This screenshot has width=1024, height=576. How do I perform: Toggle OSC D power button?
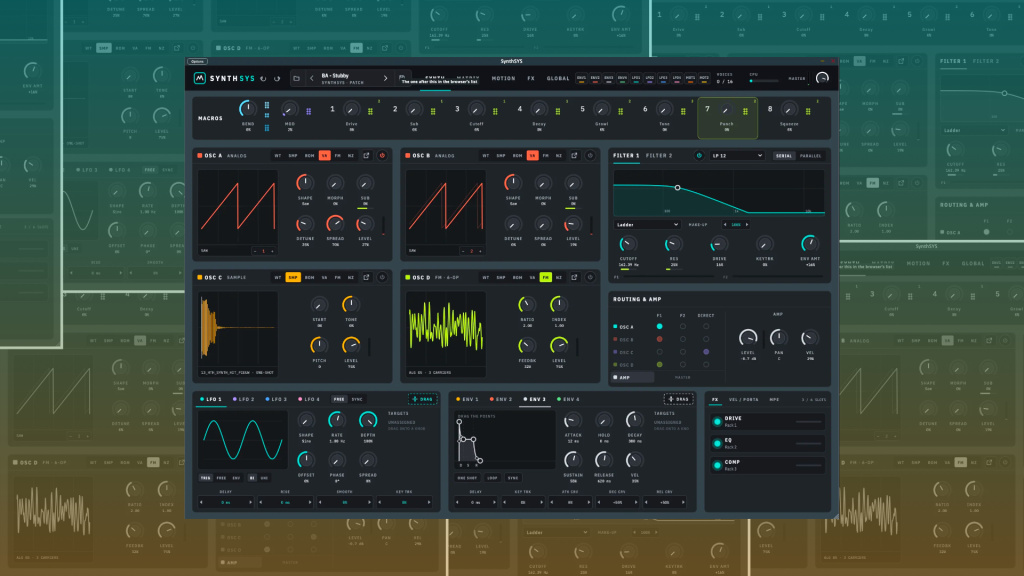pos(590,277)
